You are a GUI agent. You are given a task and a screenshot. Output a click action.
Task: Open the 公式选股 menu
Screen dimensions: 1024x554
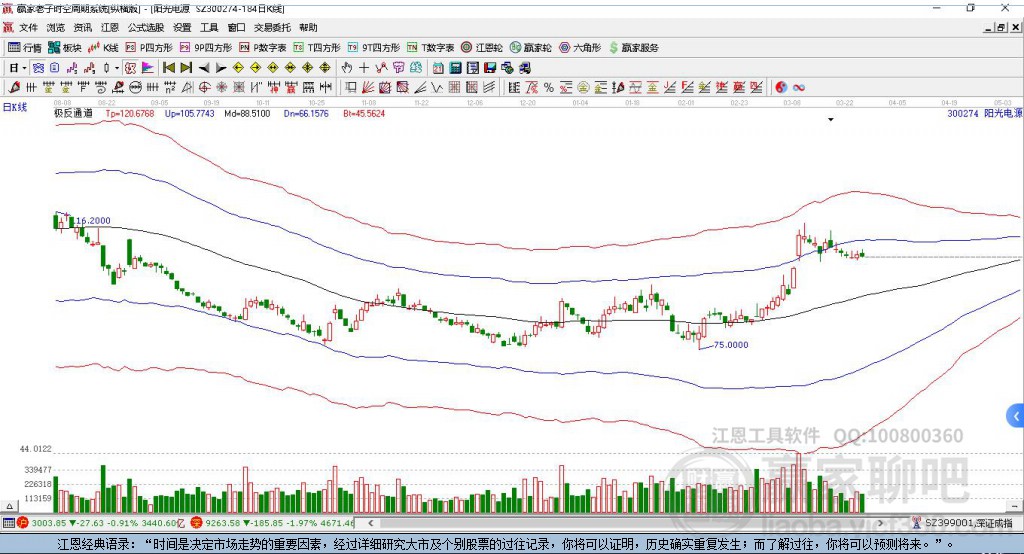(146, 27)
